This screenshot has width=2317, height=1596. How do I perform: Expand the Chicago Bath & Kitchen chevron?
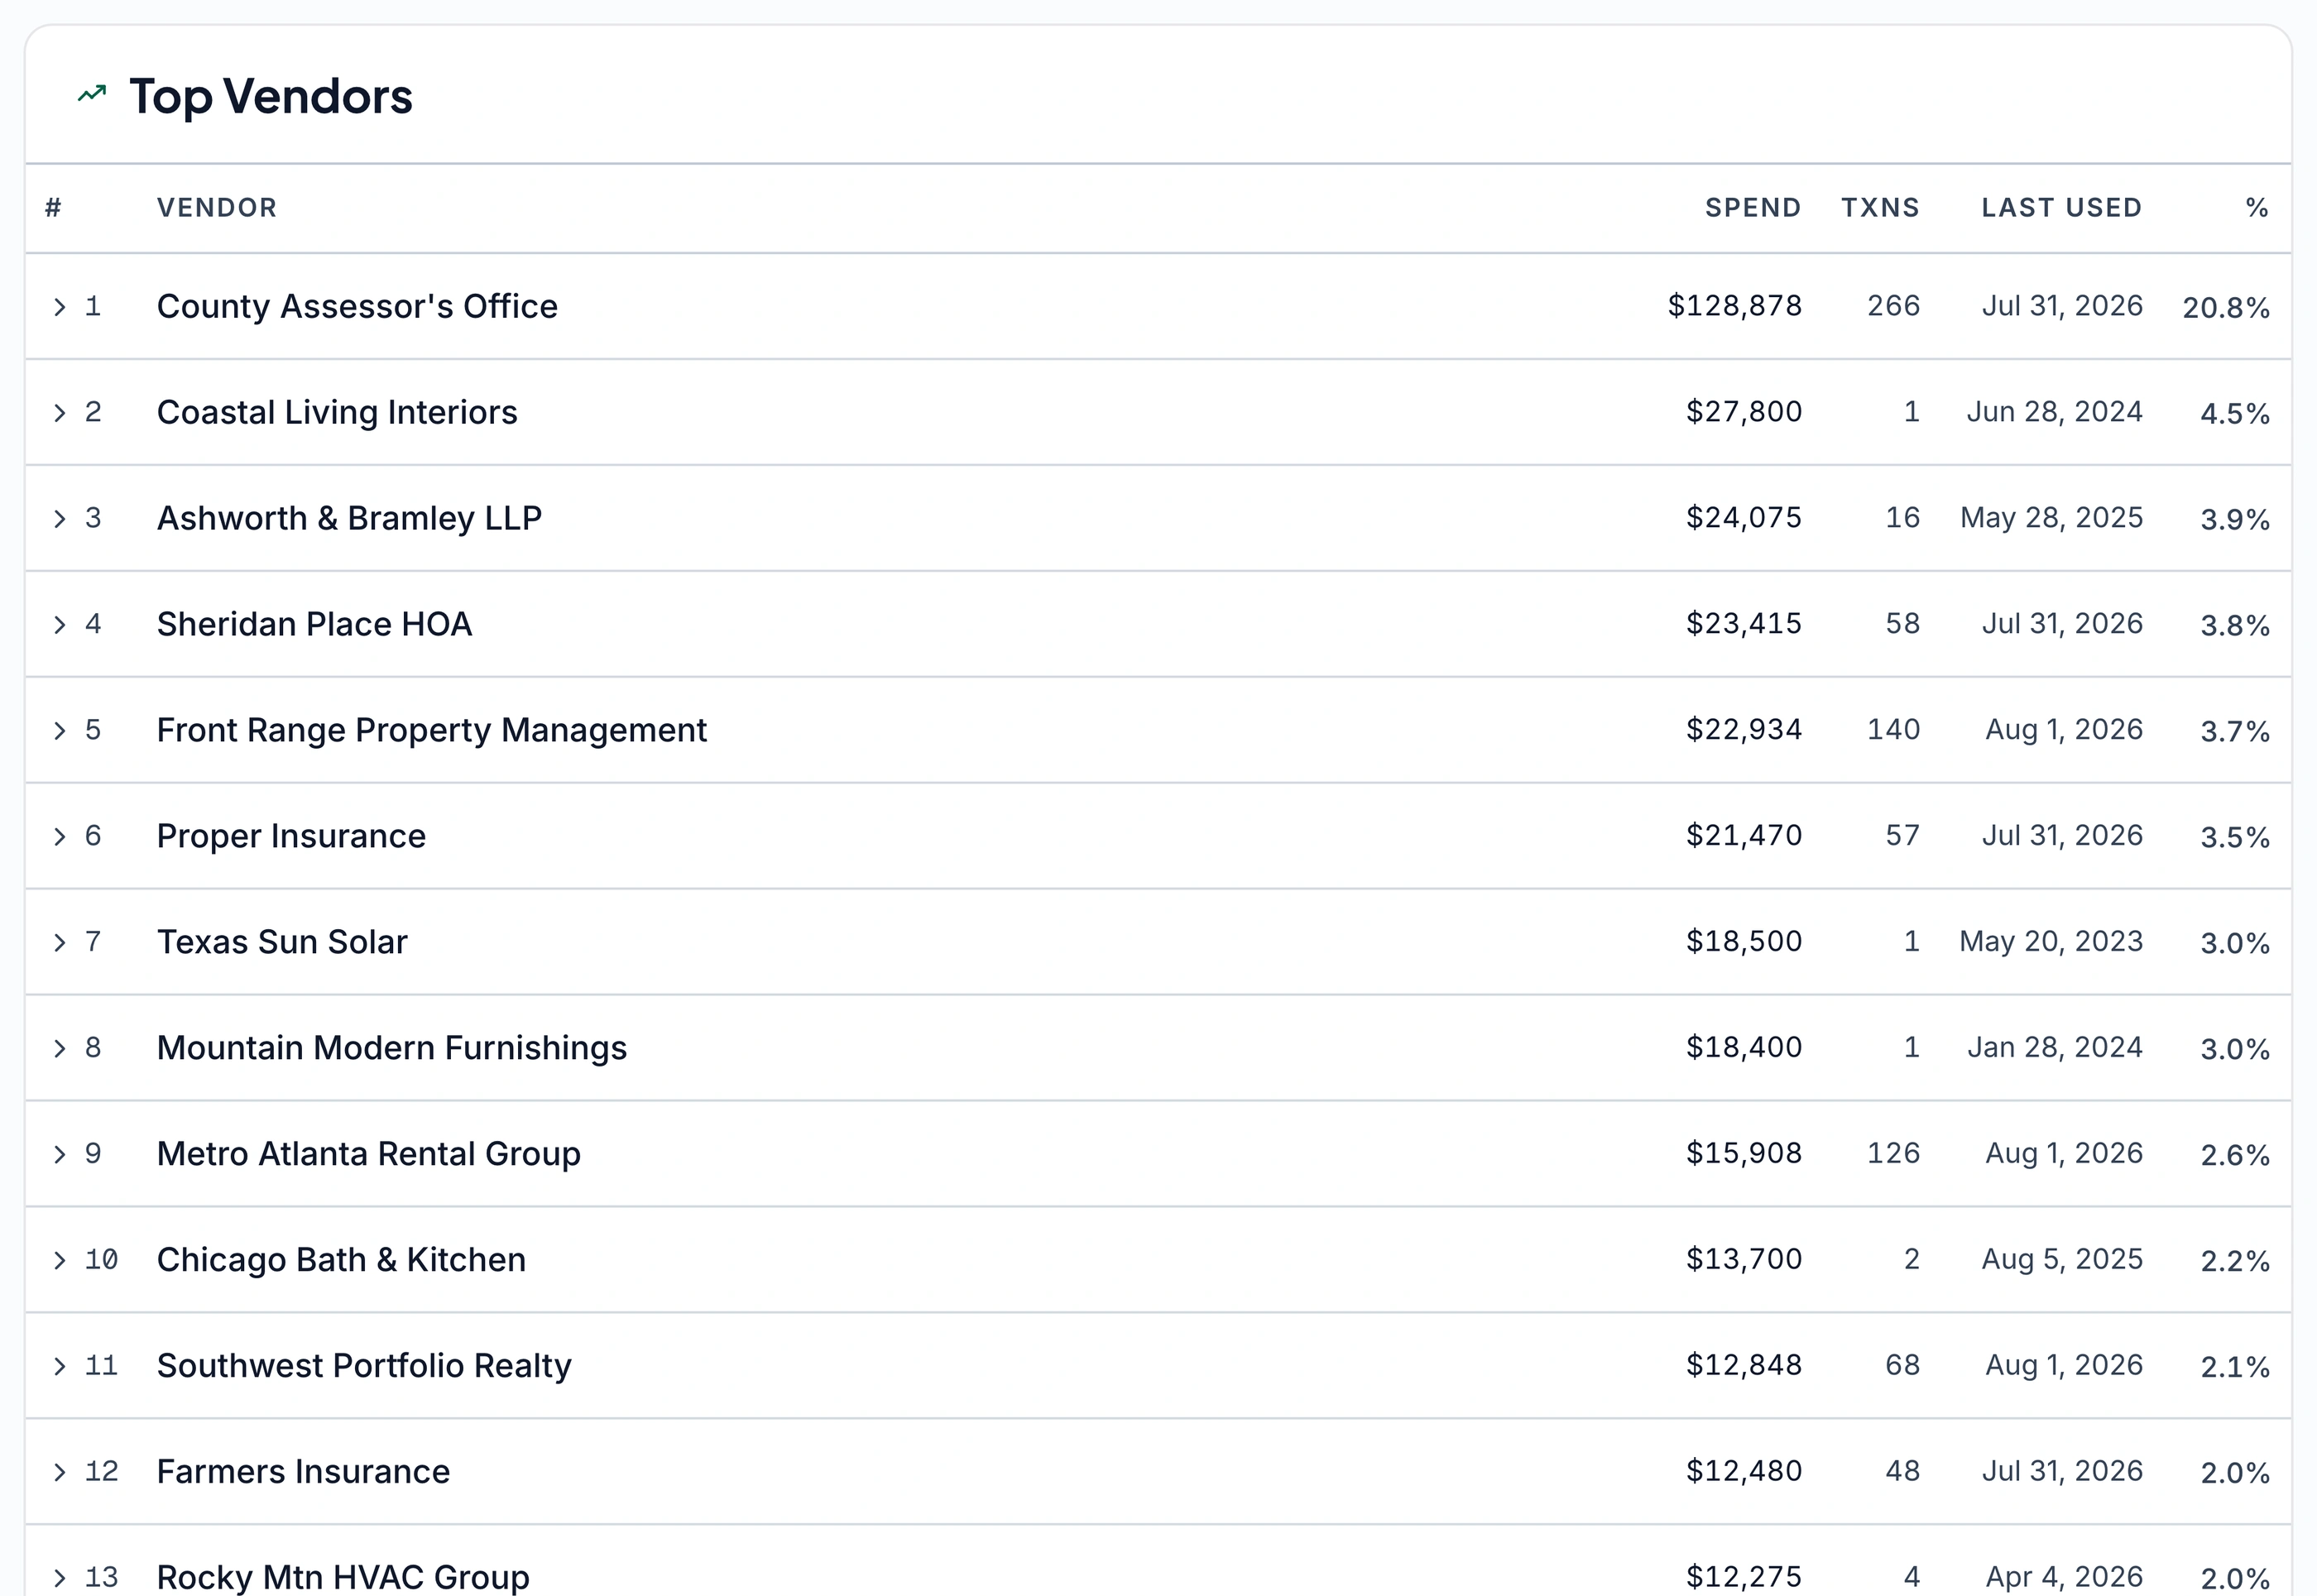click(60, 1261)
